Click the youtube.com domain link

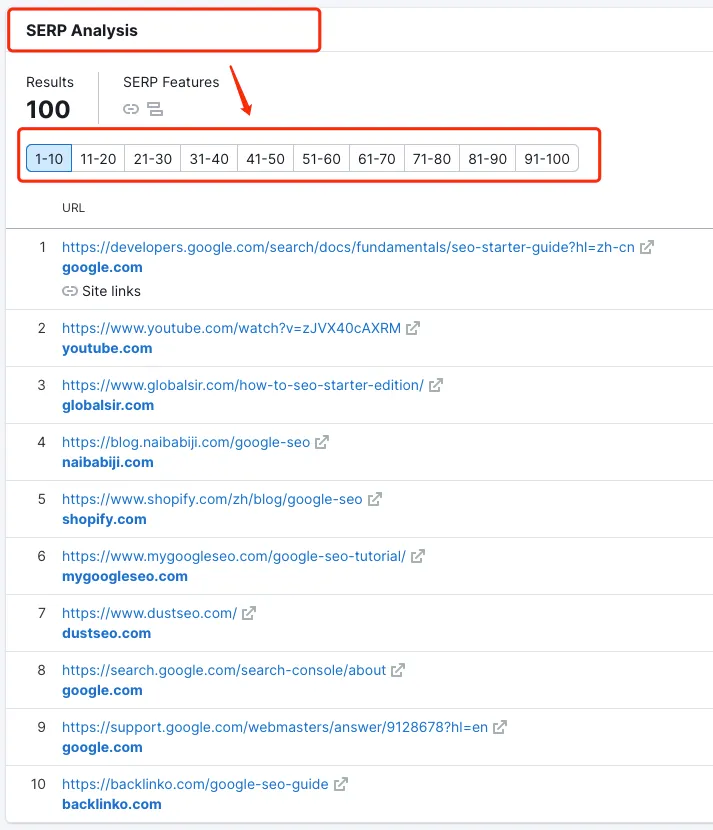[107, 348]
